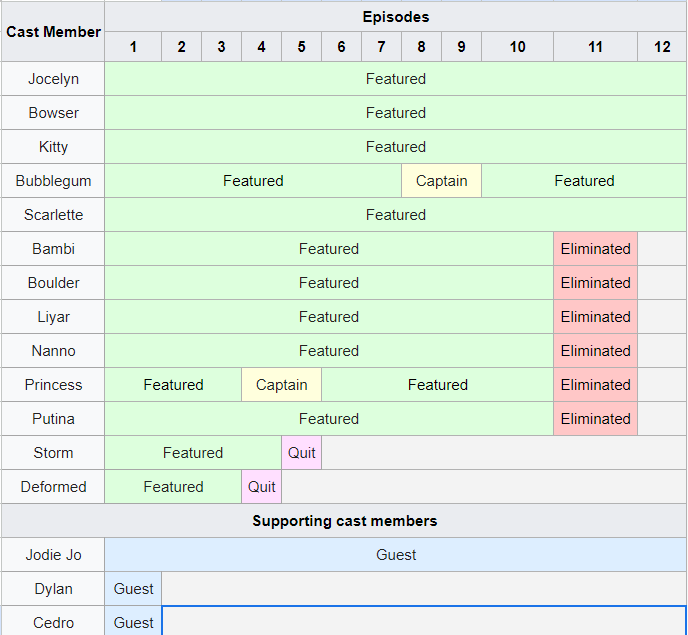Screen dimensions: 688x635
Task: Click Deformed's Quit cell
Action: [x=261, y=487]
